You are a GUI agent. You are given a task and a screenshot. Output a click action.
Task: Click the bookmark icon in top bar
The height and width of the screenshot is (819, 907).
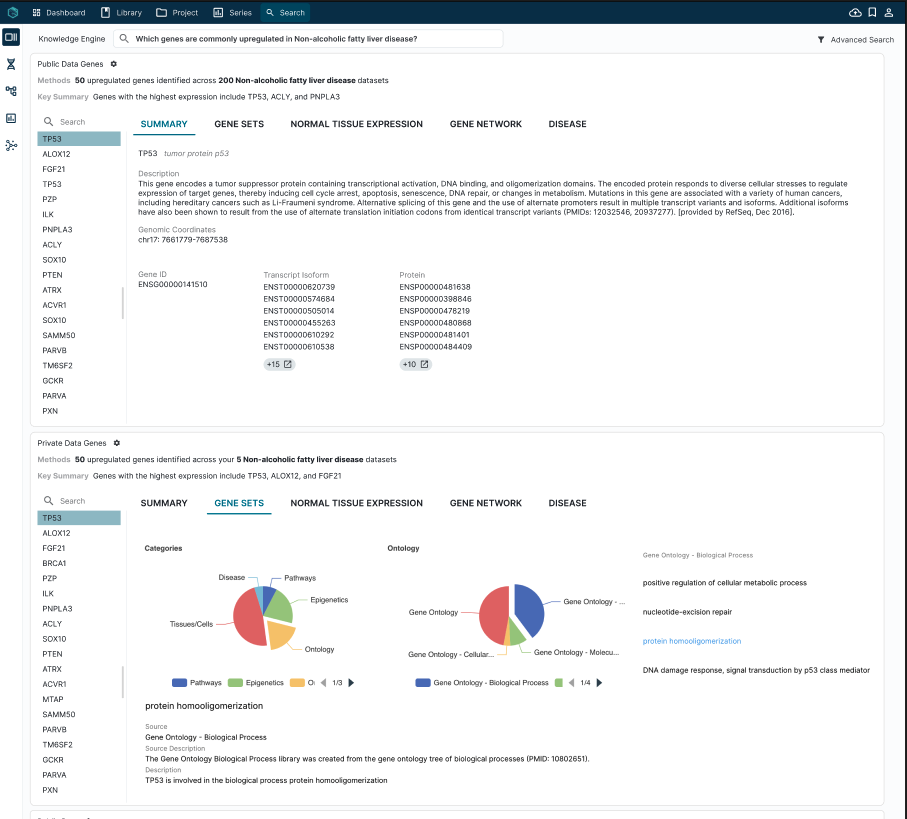872,13
